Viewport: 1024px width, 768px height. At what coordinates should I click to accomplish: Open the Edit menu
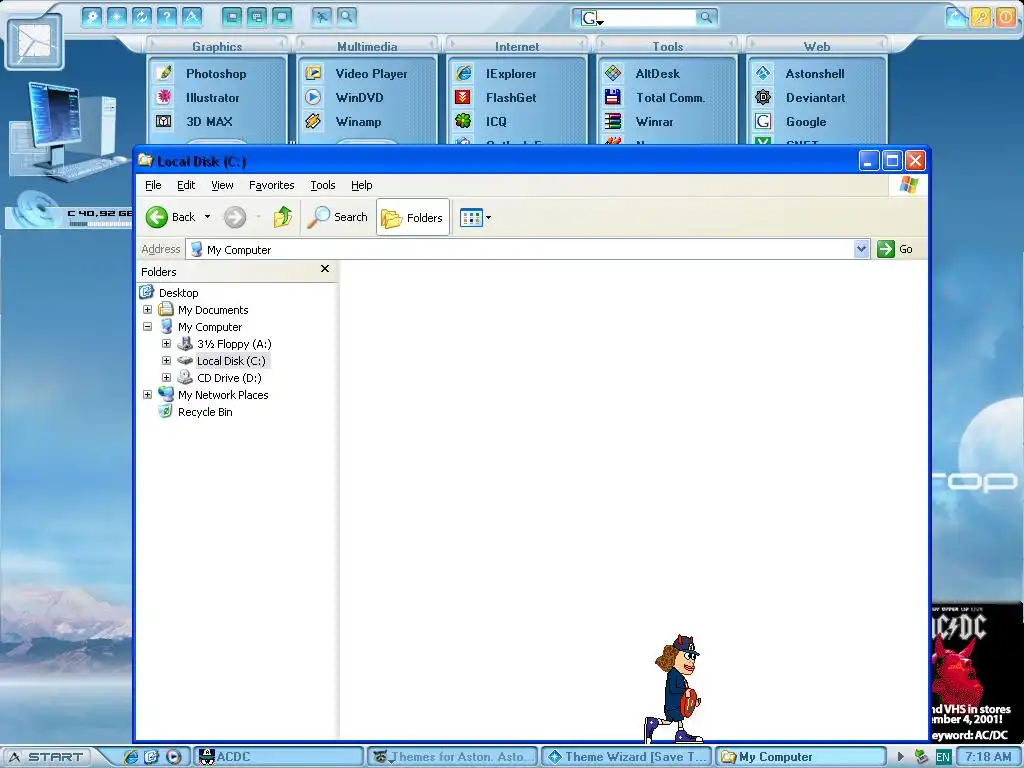pos(186,185)
